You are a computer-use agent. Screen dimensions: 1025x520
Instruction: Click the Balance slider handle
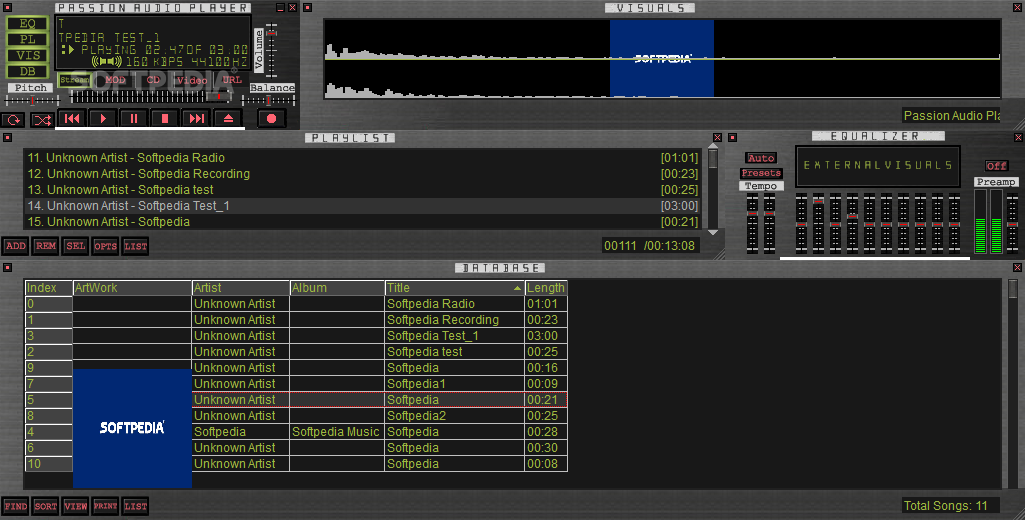coord(268,101)
